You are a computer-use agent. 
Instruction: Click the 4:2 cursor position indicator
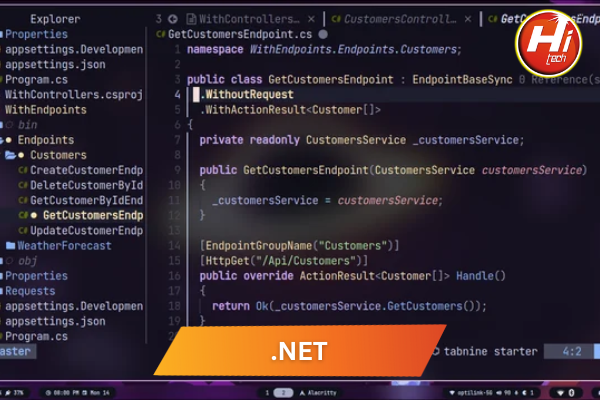pyautogui.click(x=573, y=351)
